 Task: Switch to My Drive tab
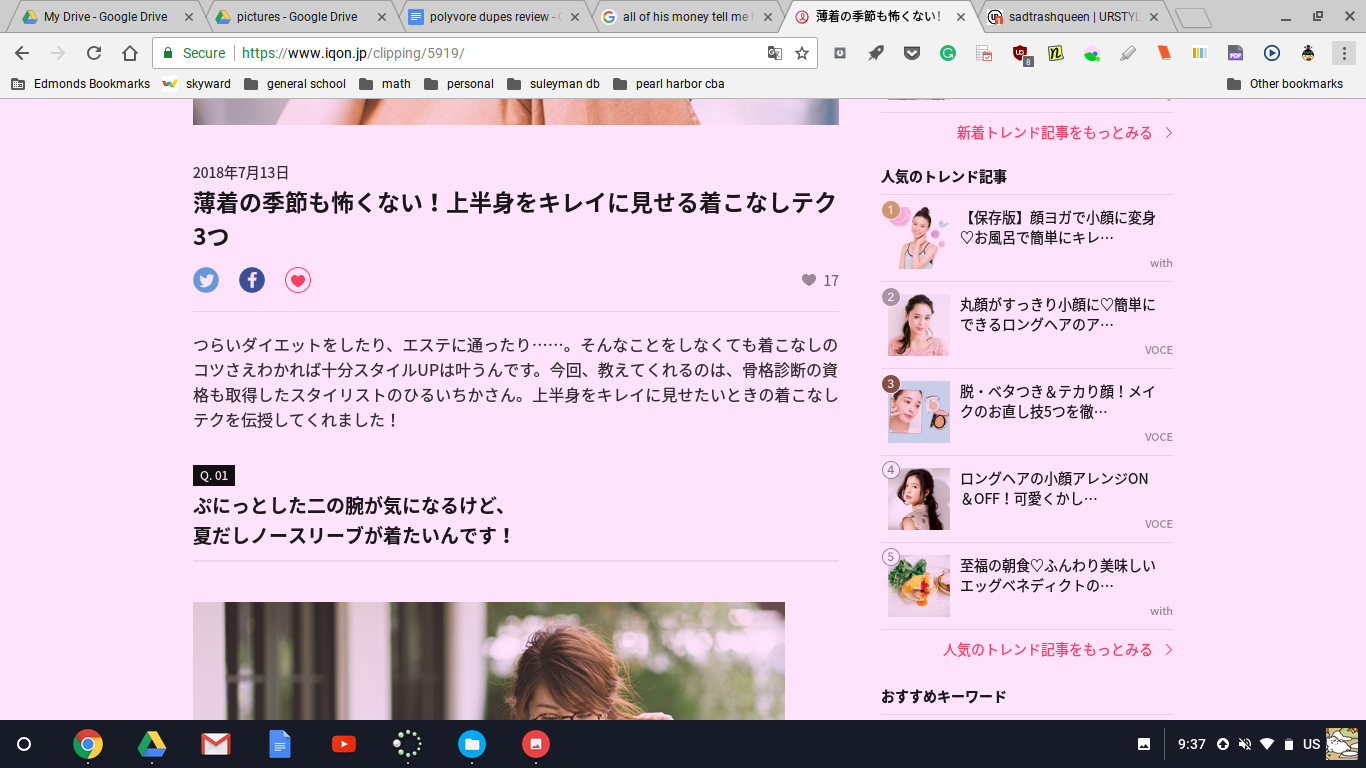click(105, 17)
